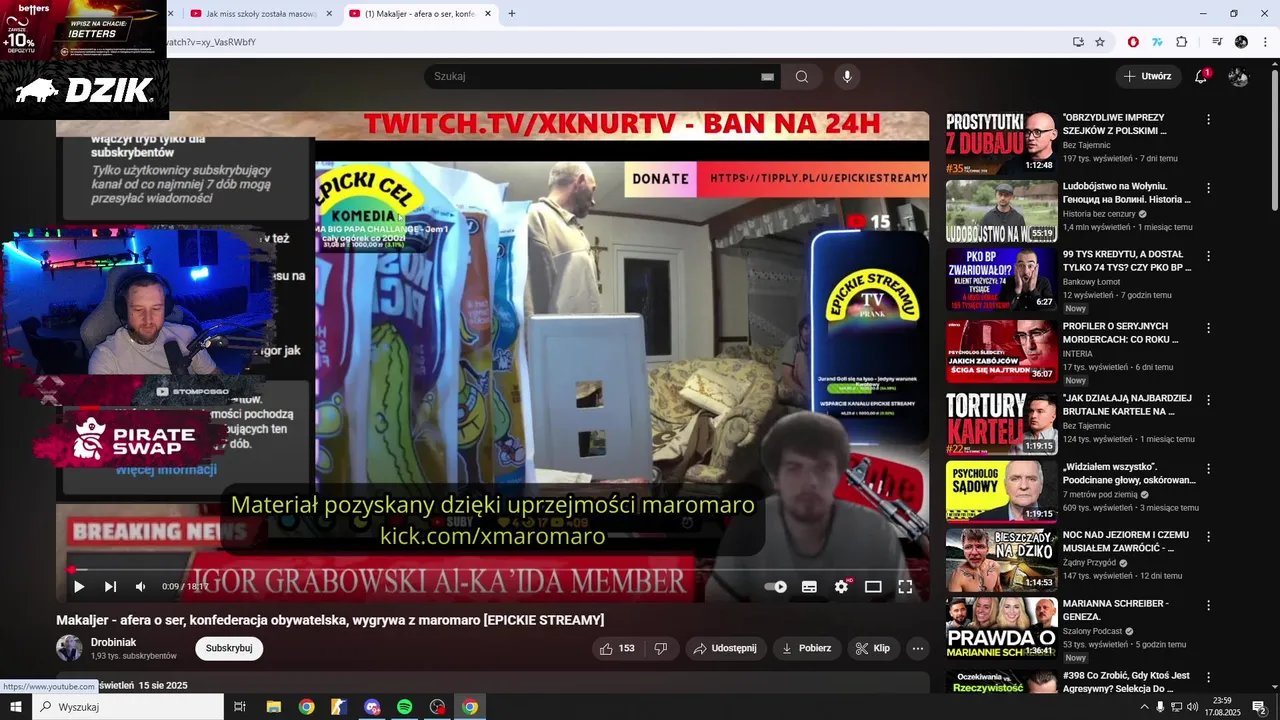Open options for Obrzydliwe imprezy szejków video
This screenshot has width=1280, height=720.
(x=1208, y=119)
